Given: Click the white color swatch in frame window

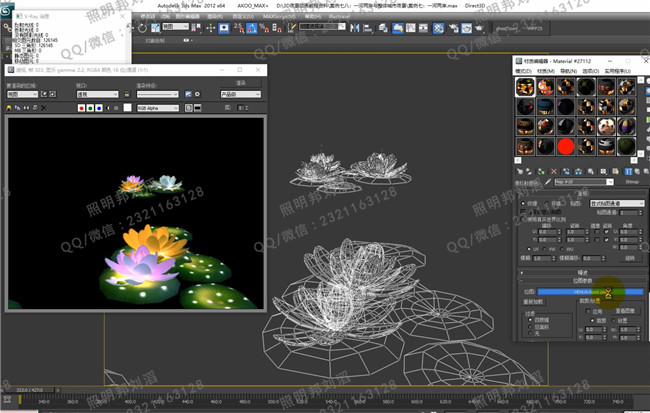Looking at the screenshot, I should tap(128, 108).
